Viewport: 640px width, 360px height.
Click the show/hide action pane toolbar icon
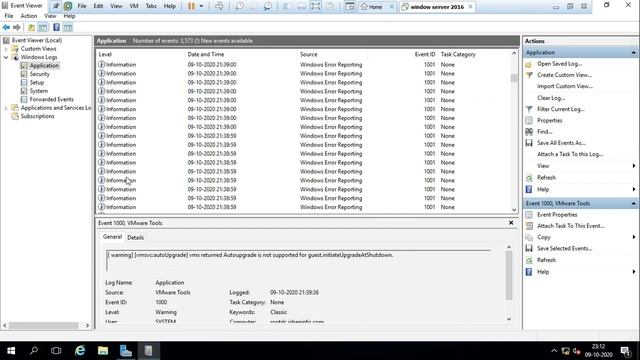click(68, 27)
